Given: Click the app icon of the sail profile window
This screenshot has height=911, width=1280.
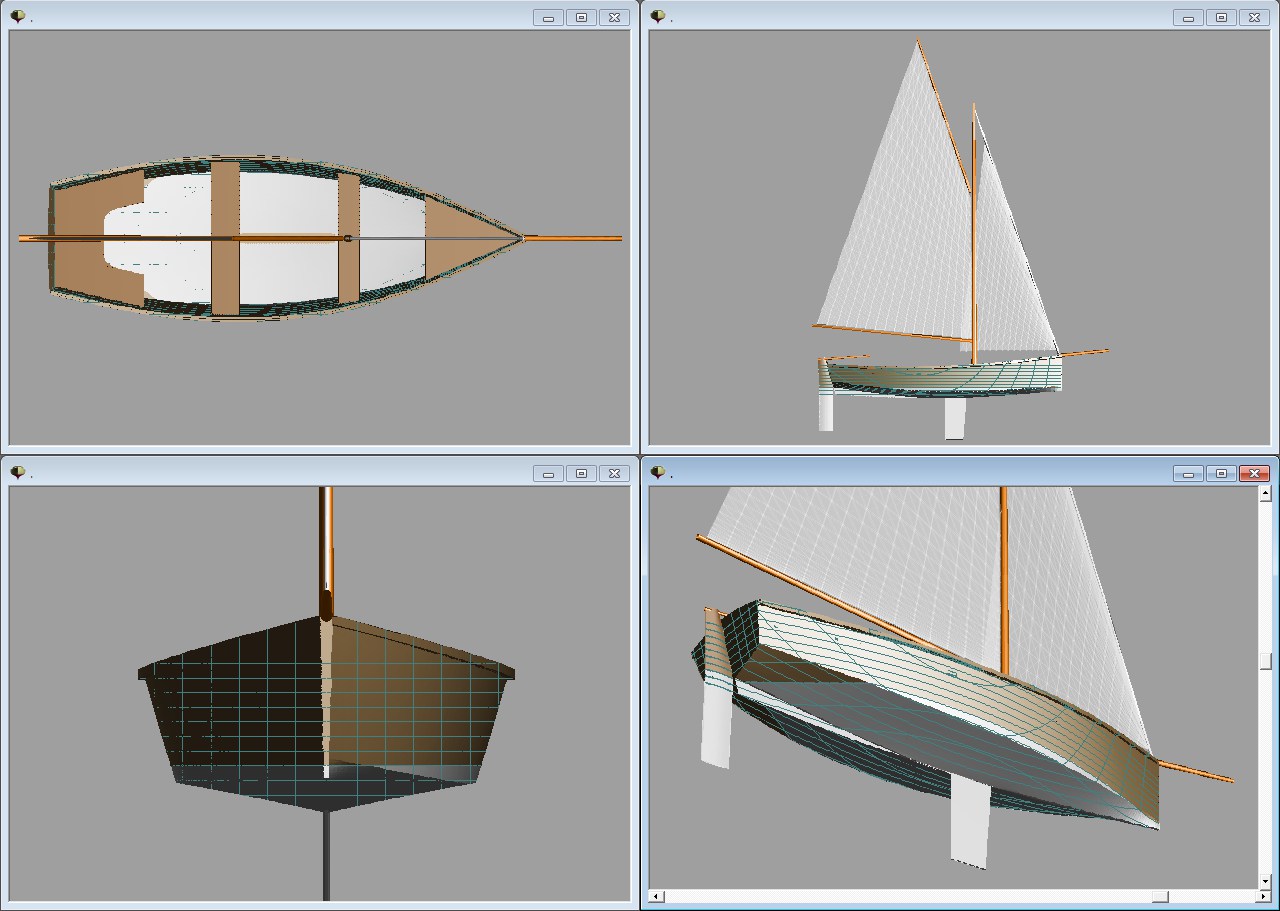Looking at the screenshot, I should tap(657, 16).
